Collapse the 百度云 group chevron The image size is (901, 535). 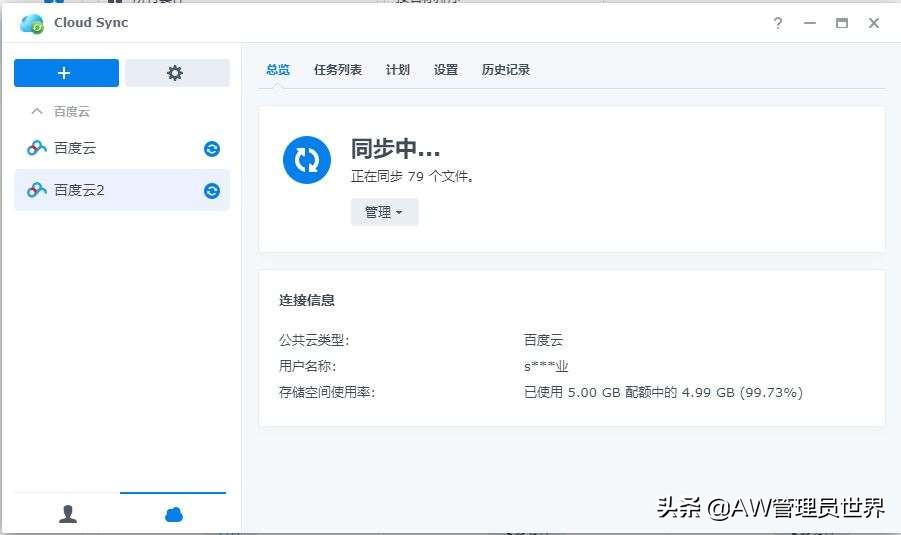(37, 111)
